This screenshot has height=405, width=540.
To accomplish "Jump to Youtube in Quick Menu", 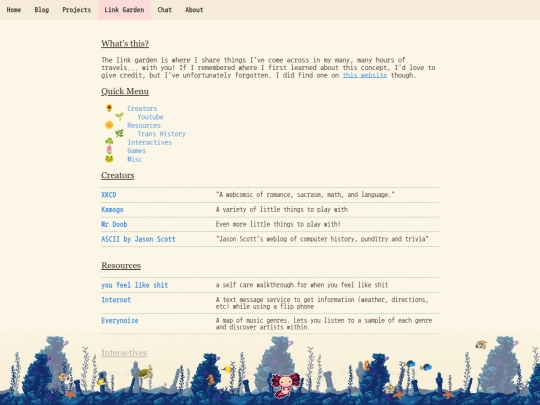I will (150, 117).
